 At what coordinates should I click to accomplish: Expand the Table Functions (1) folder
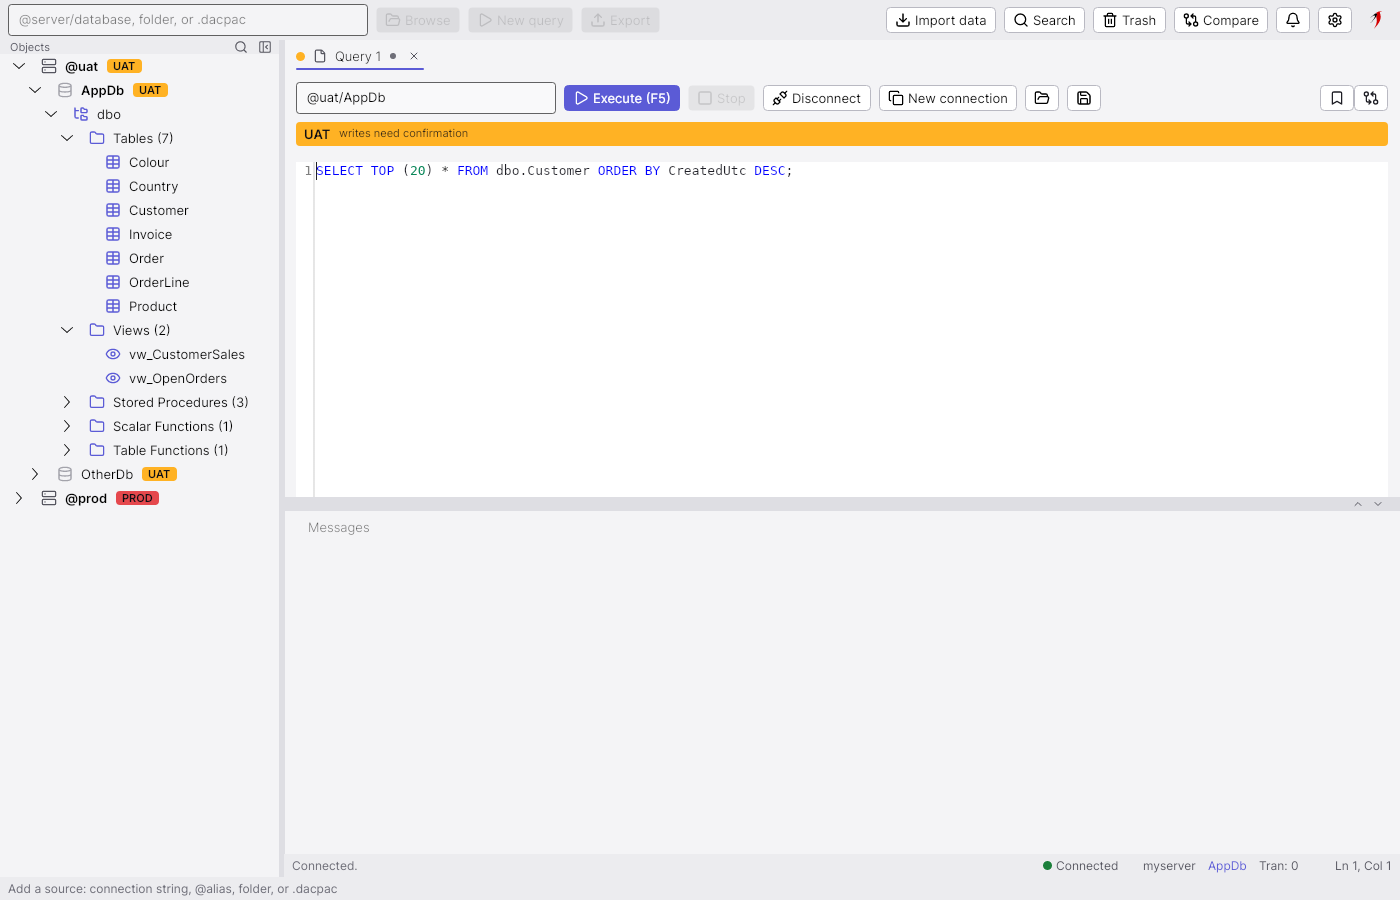(x=67, y=450)
